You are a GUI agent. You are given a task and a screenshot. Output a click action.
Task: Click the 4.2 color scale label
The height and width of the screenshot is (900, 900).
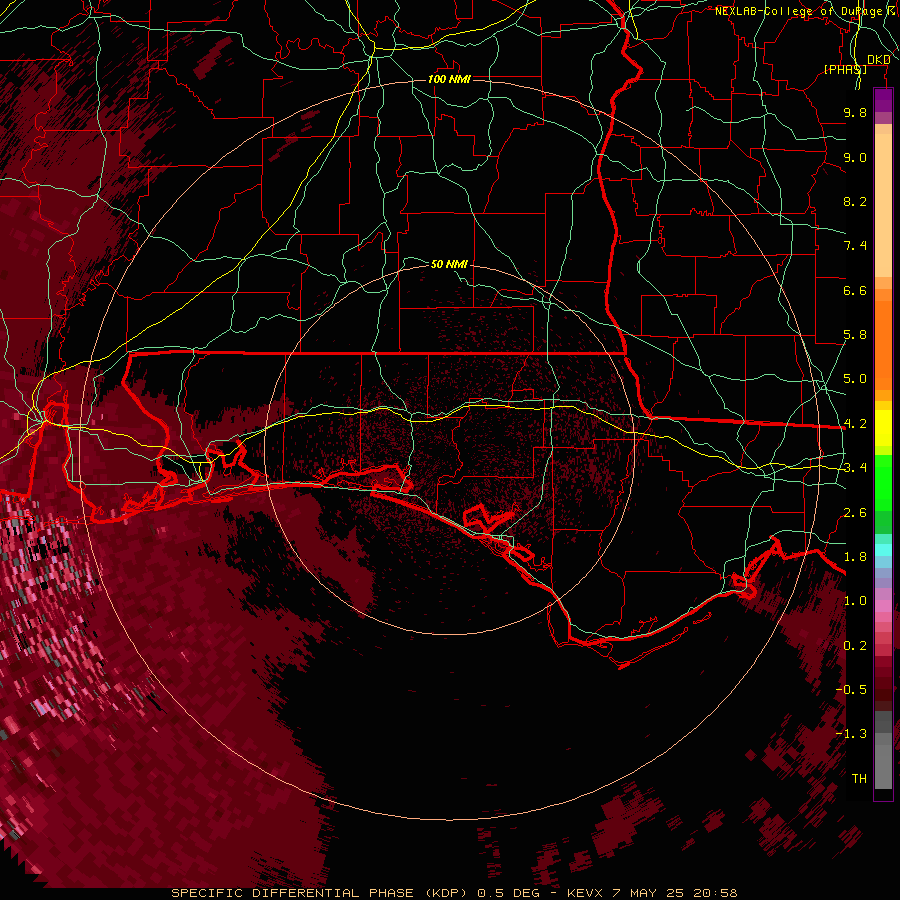(855, 424)
